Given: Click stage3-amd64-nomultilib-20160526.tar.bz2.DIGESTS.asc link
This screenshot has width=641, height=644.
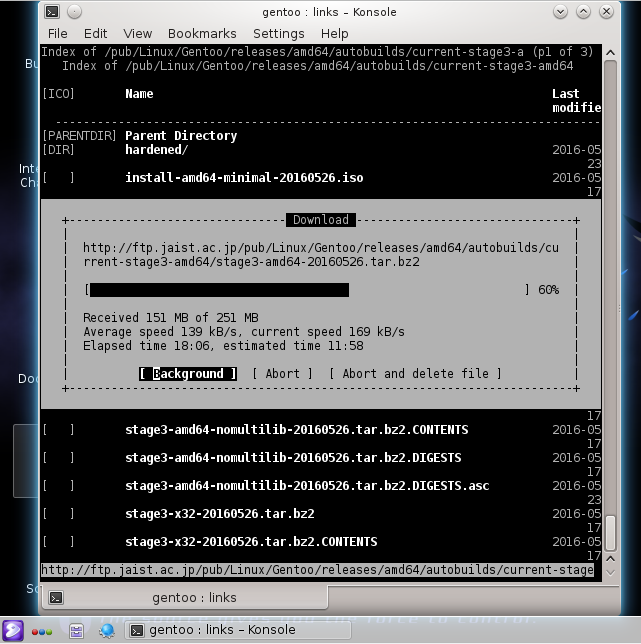Looking at the screenshot, I should (307, 486).
